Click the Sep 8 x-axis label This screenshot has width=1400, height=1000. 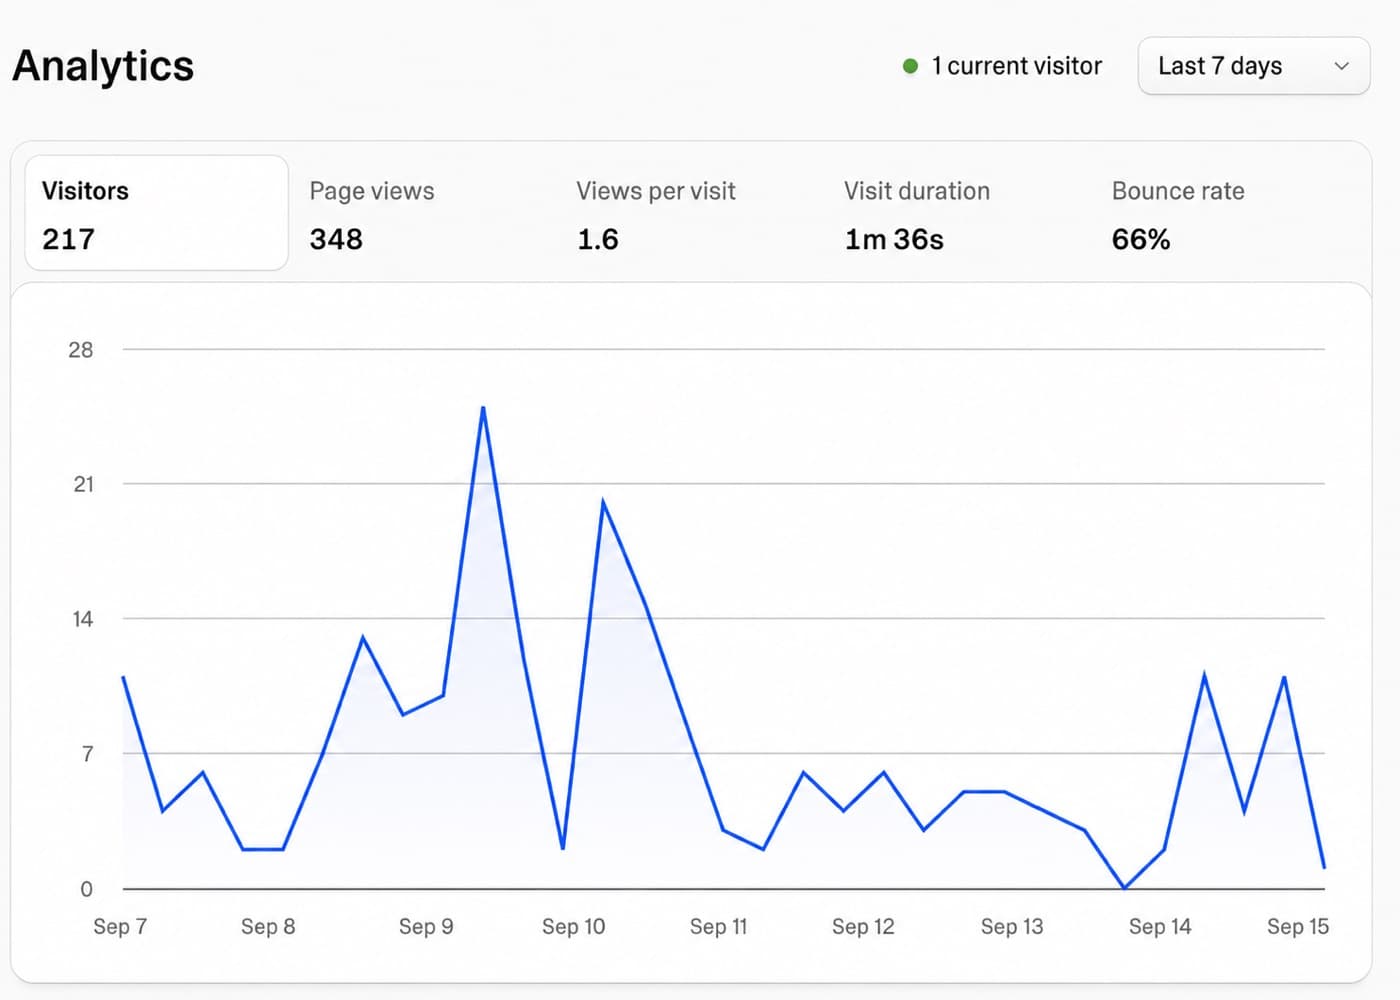(268, 927)
